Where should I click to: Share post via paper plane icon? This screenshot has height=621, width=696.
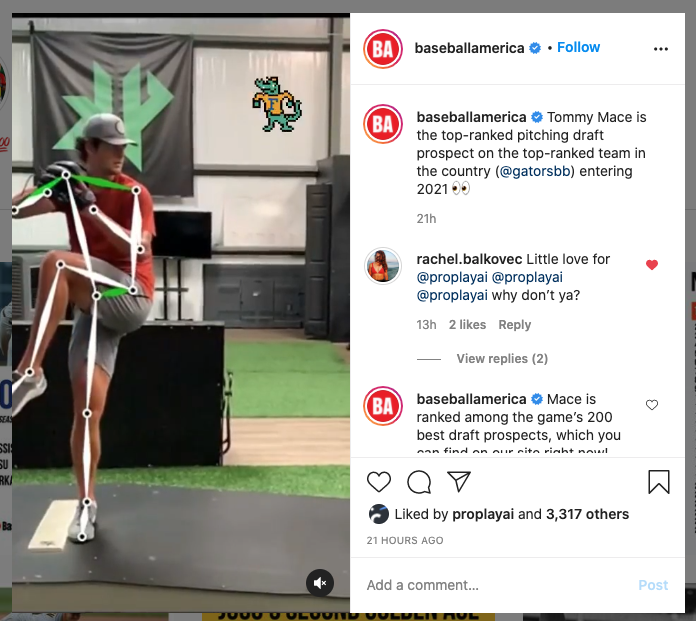coord(459,481)
